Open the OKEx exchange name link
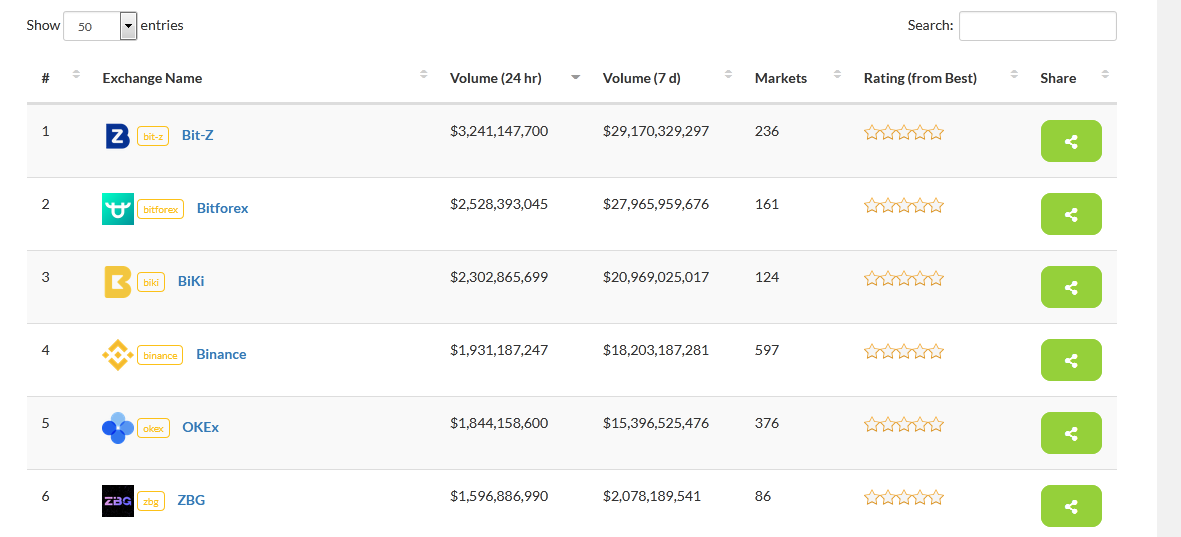This screenshot has height=537, width=1181. tap(200, 428)
